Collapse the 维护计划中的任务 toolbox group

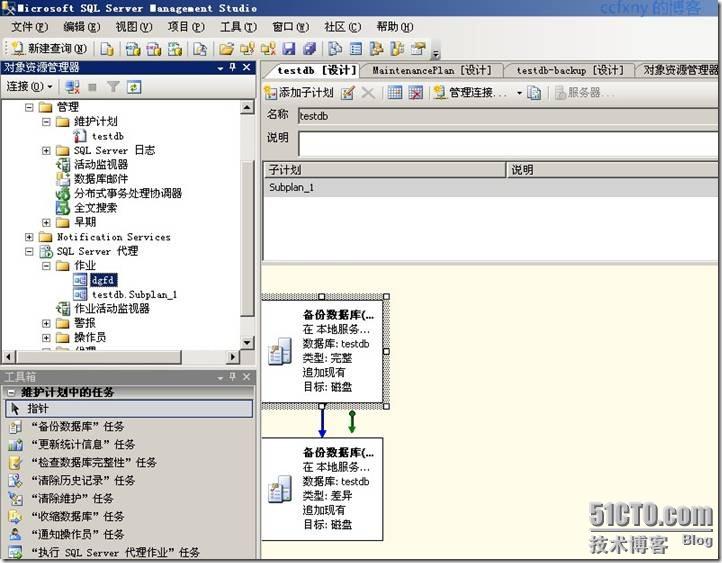[11, 393]
